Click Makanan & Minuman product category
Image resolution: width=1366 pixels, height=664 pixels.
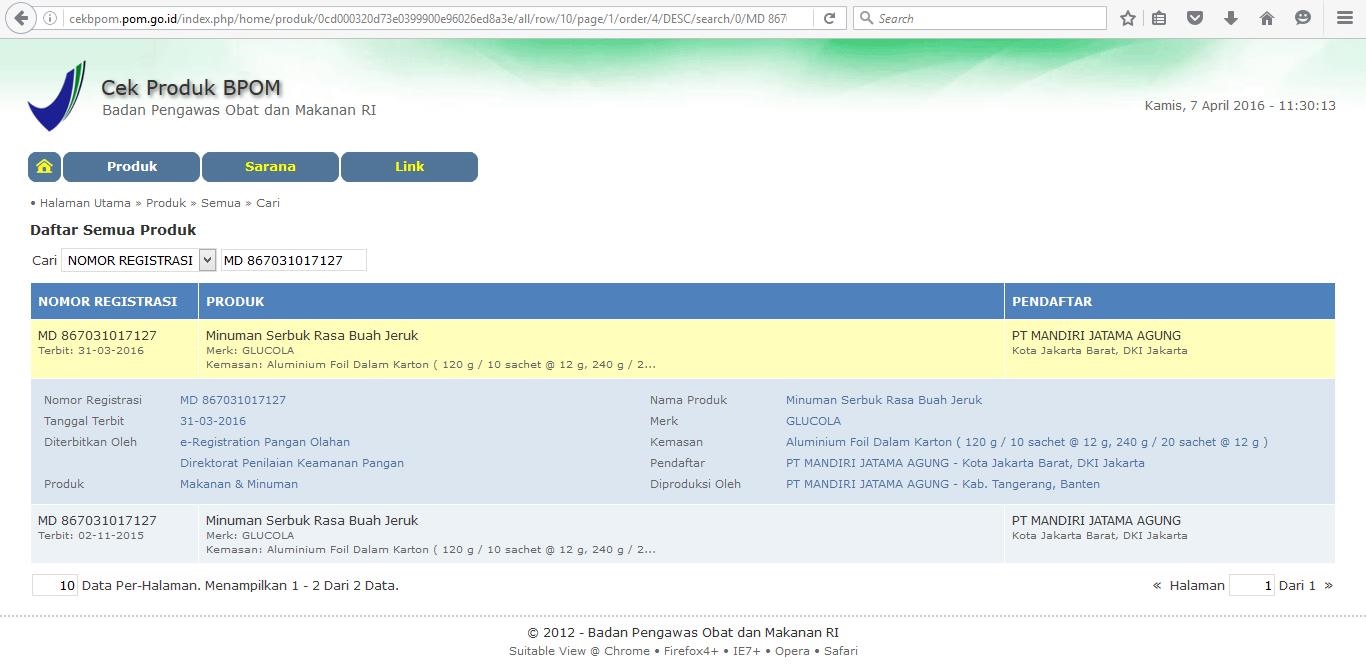click(239, 484)
